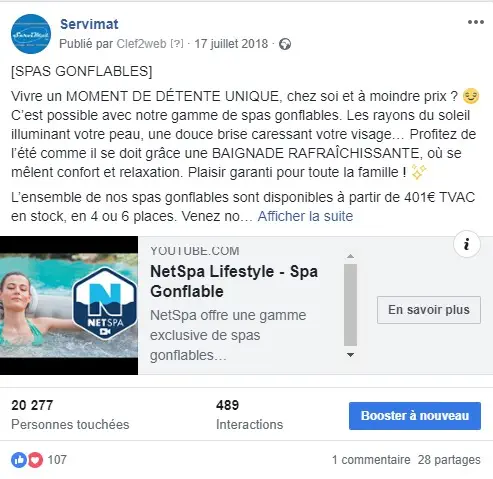Screen dimensions: 493x479
Task: Click the question mark next to Clef2web
Action: pos(177,44)
